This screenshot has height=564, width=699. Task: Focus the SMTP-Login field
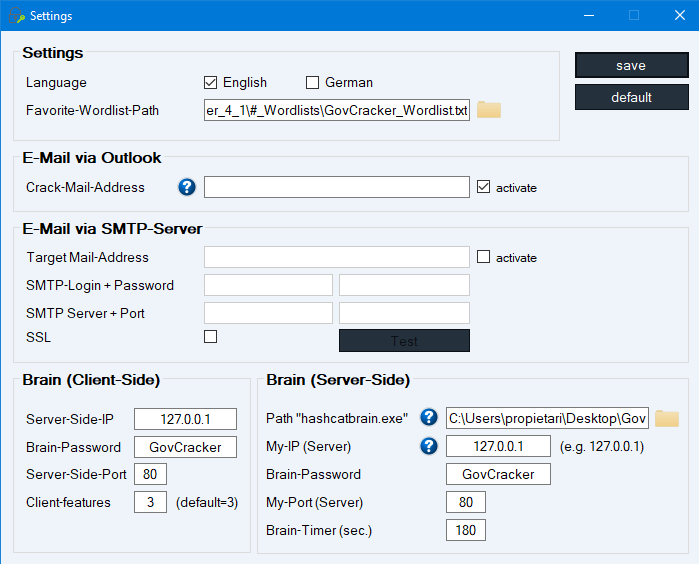(268, 285)
